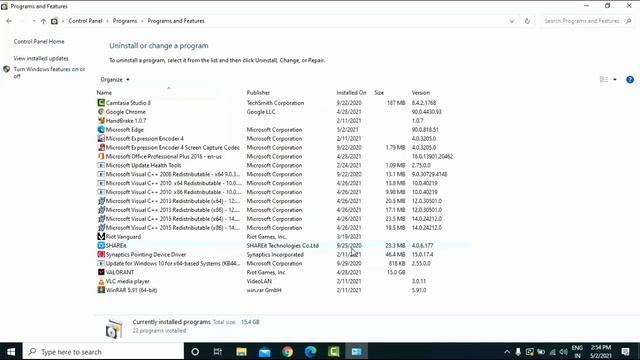The width and height of the screenshot is (640, 360).
Task: Sort by Installed On column
Action: click(x=351, y=93)
